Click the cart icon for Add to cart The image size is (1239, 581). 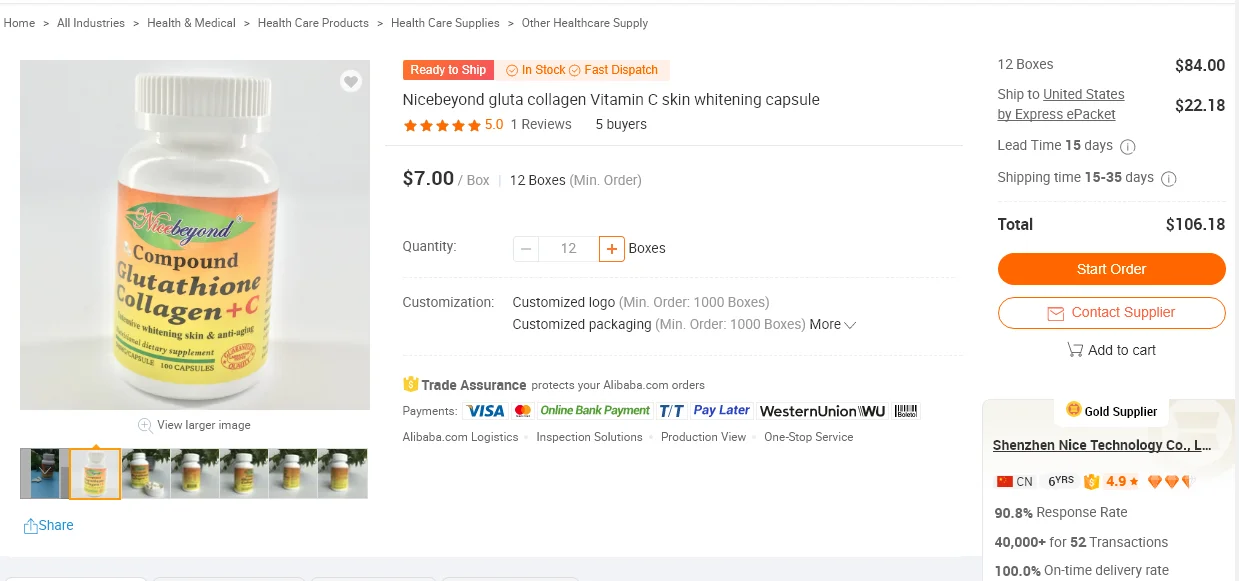[1075, 350]
